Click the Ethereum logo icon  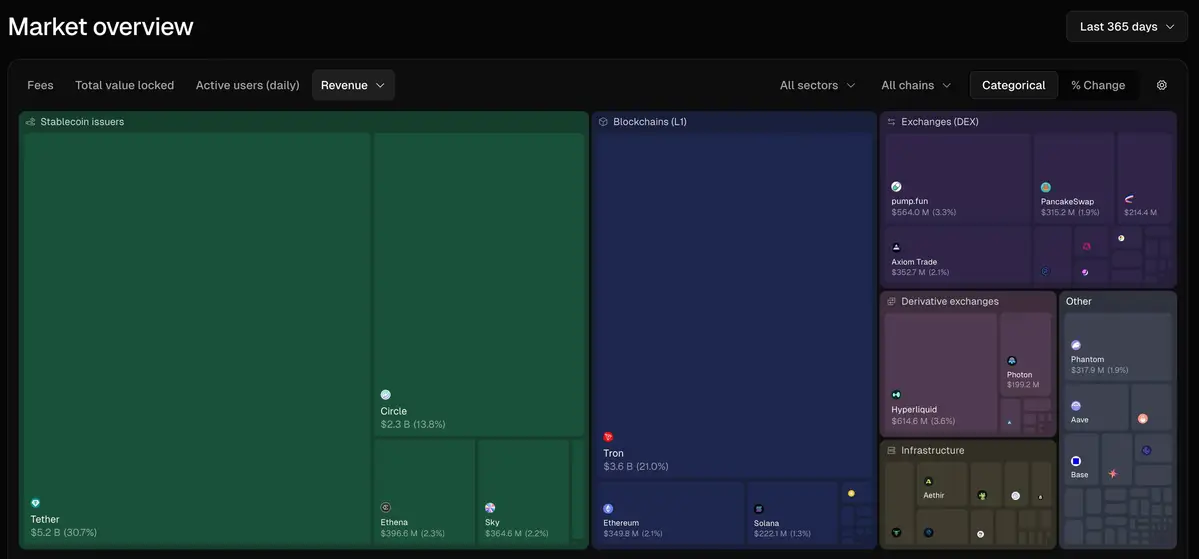pos(608,509)
